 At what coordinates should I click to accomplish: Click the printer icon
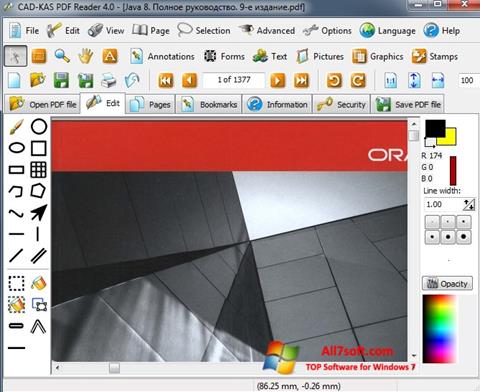(x=109, y=80)
